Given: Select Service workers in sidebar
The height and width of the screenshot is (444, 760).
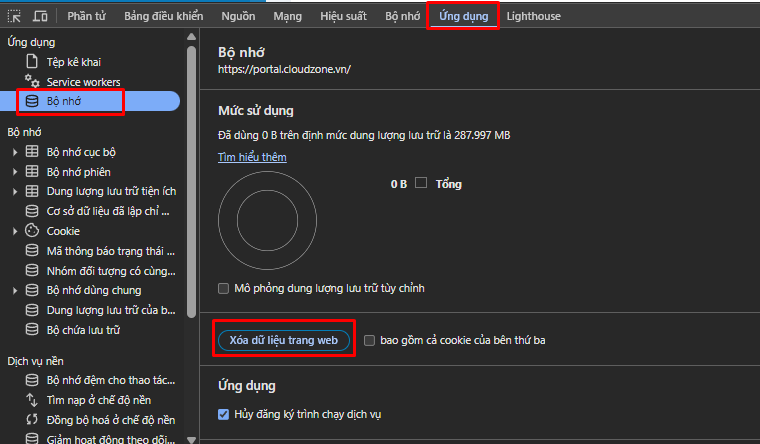Looking at the screenshot, I should tap(83, 82).
